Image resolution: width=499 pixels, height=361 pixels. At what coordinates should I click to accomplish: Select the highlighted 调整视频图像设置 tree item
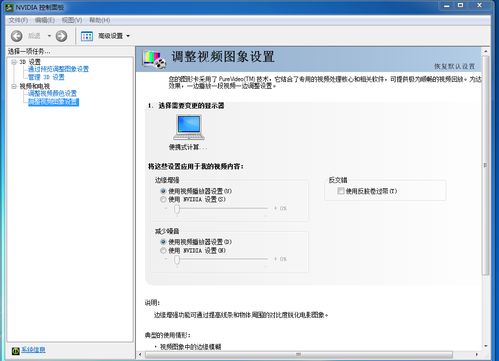click(x=53, y=102)
